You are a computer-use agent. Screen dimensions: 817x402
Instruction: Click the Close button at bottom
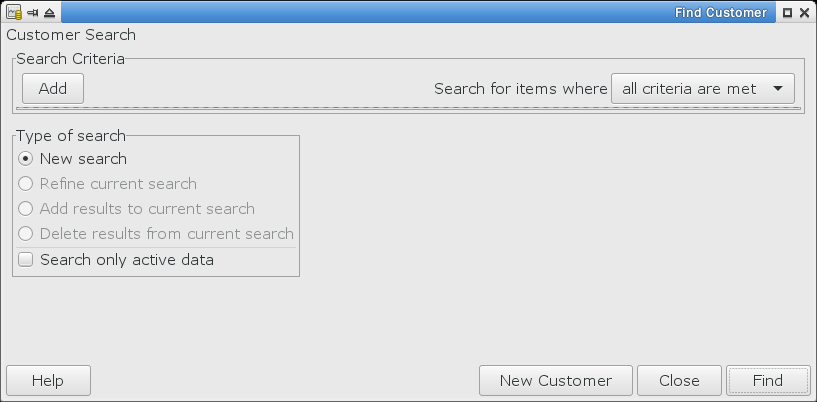click(x=679, y=381)
